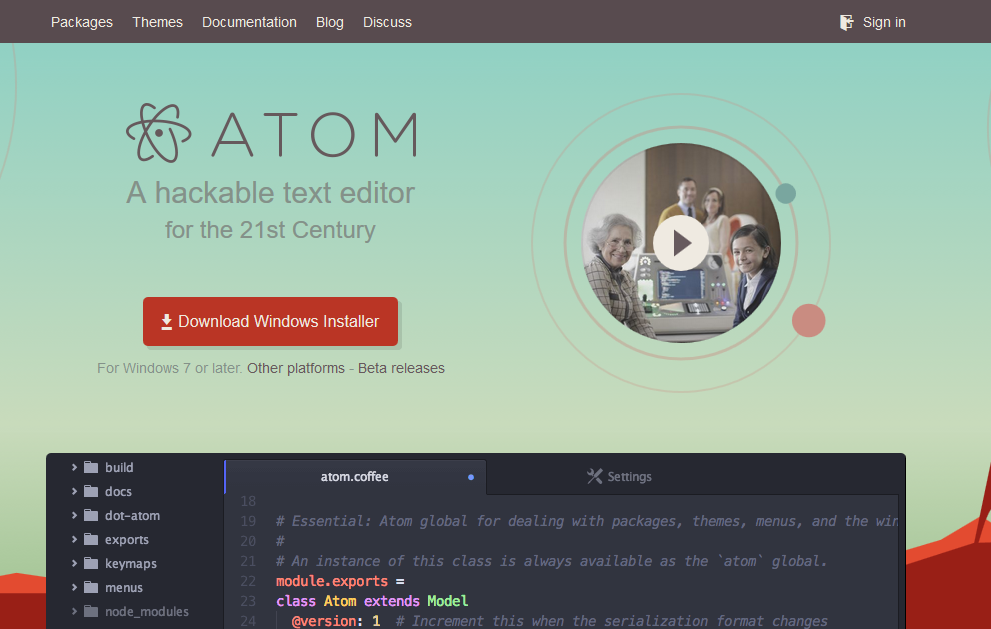Click the Atom logo icon
The image size is (991, 629).
[159, 133]
